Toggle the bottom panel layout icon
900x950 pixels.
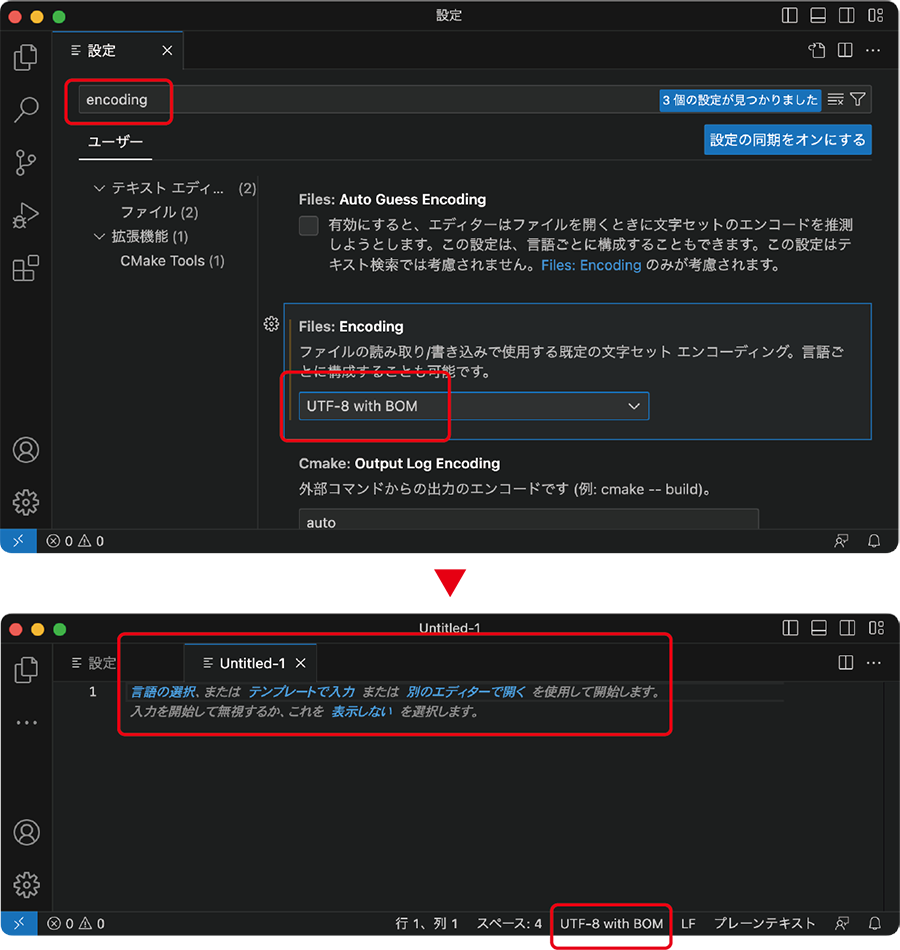click(818, 15)
